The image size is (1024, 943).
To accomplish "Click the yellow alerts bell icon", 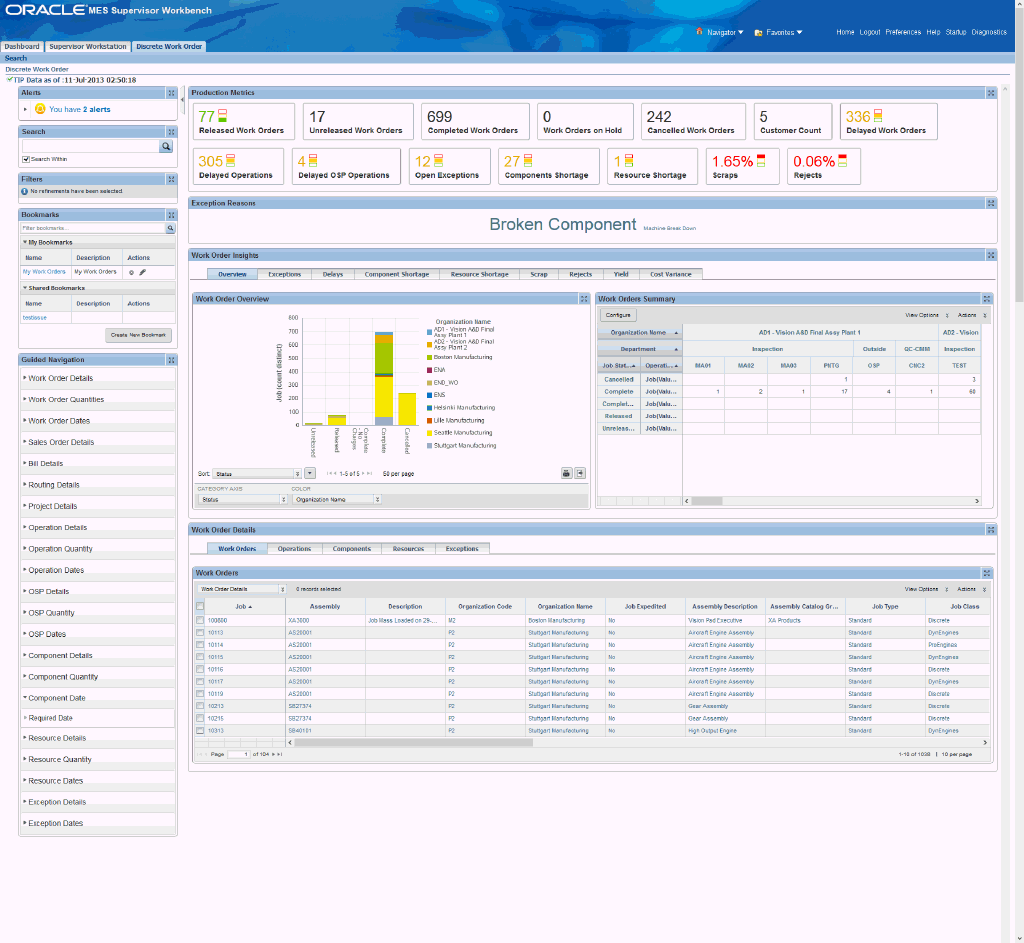I will click(40, 109).
